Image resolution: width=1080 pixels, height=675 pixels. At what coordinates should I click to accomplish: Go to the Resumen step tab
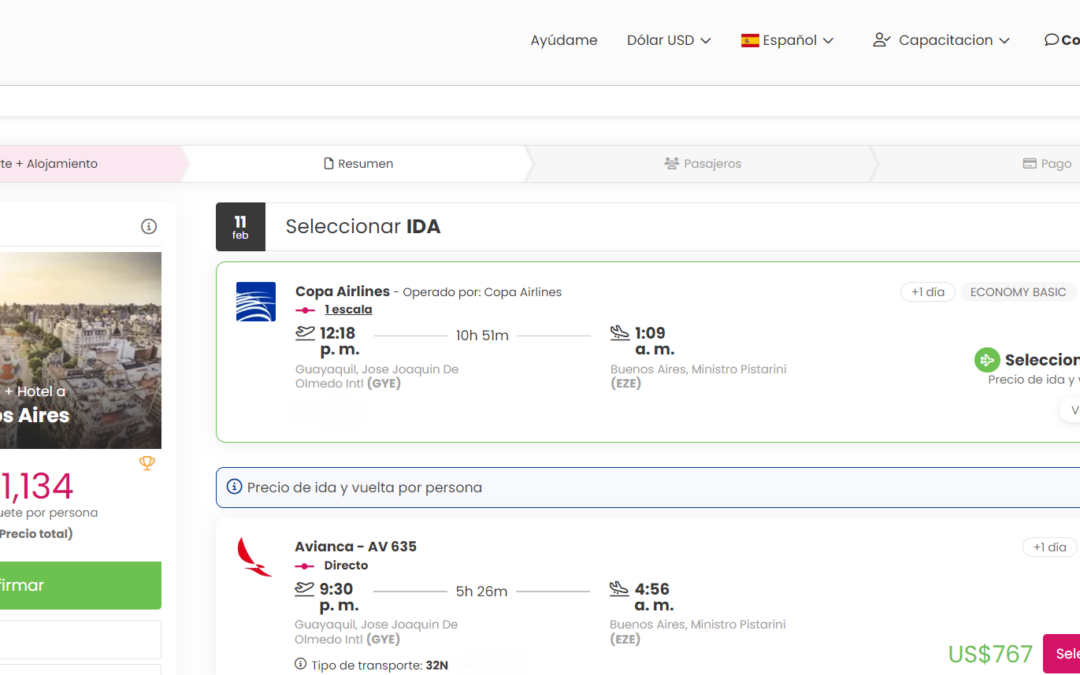click(x=358, y=163)
